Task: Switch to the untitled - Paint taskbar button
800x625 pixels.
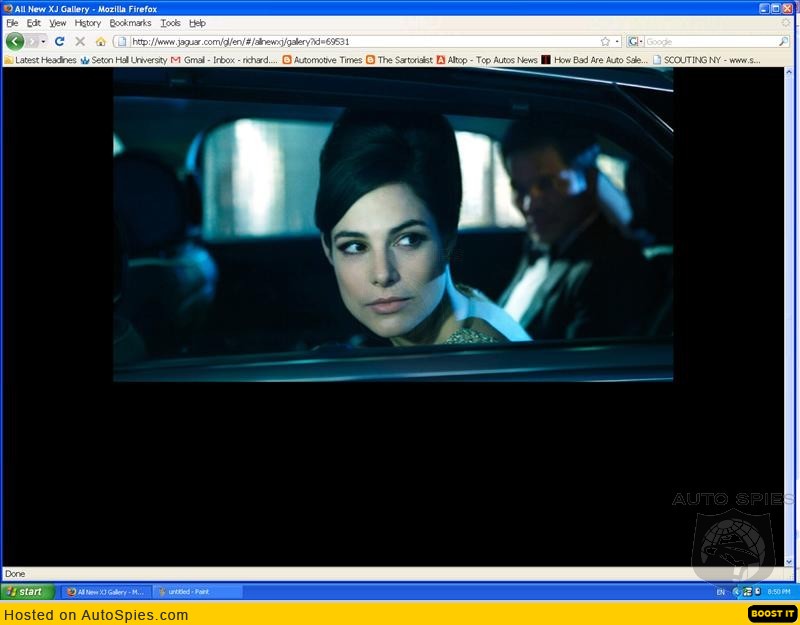Action: coord(196,592)
